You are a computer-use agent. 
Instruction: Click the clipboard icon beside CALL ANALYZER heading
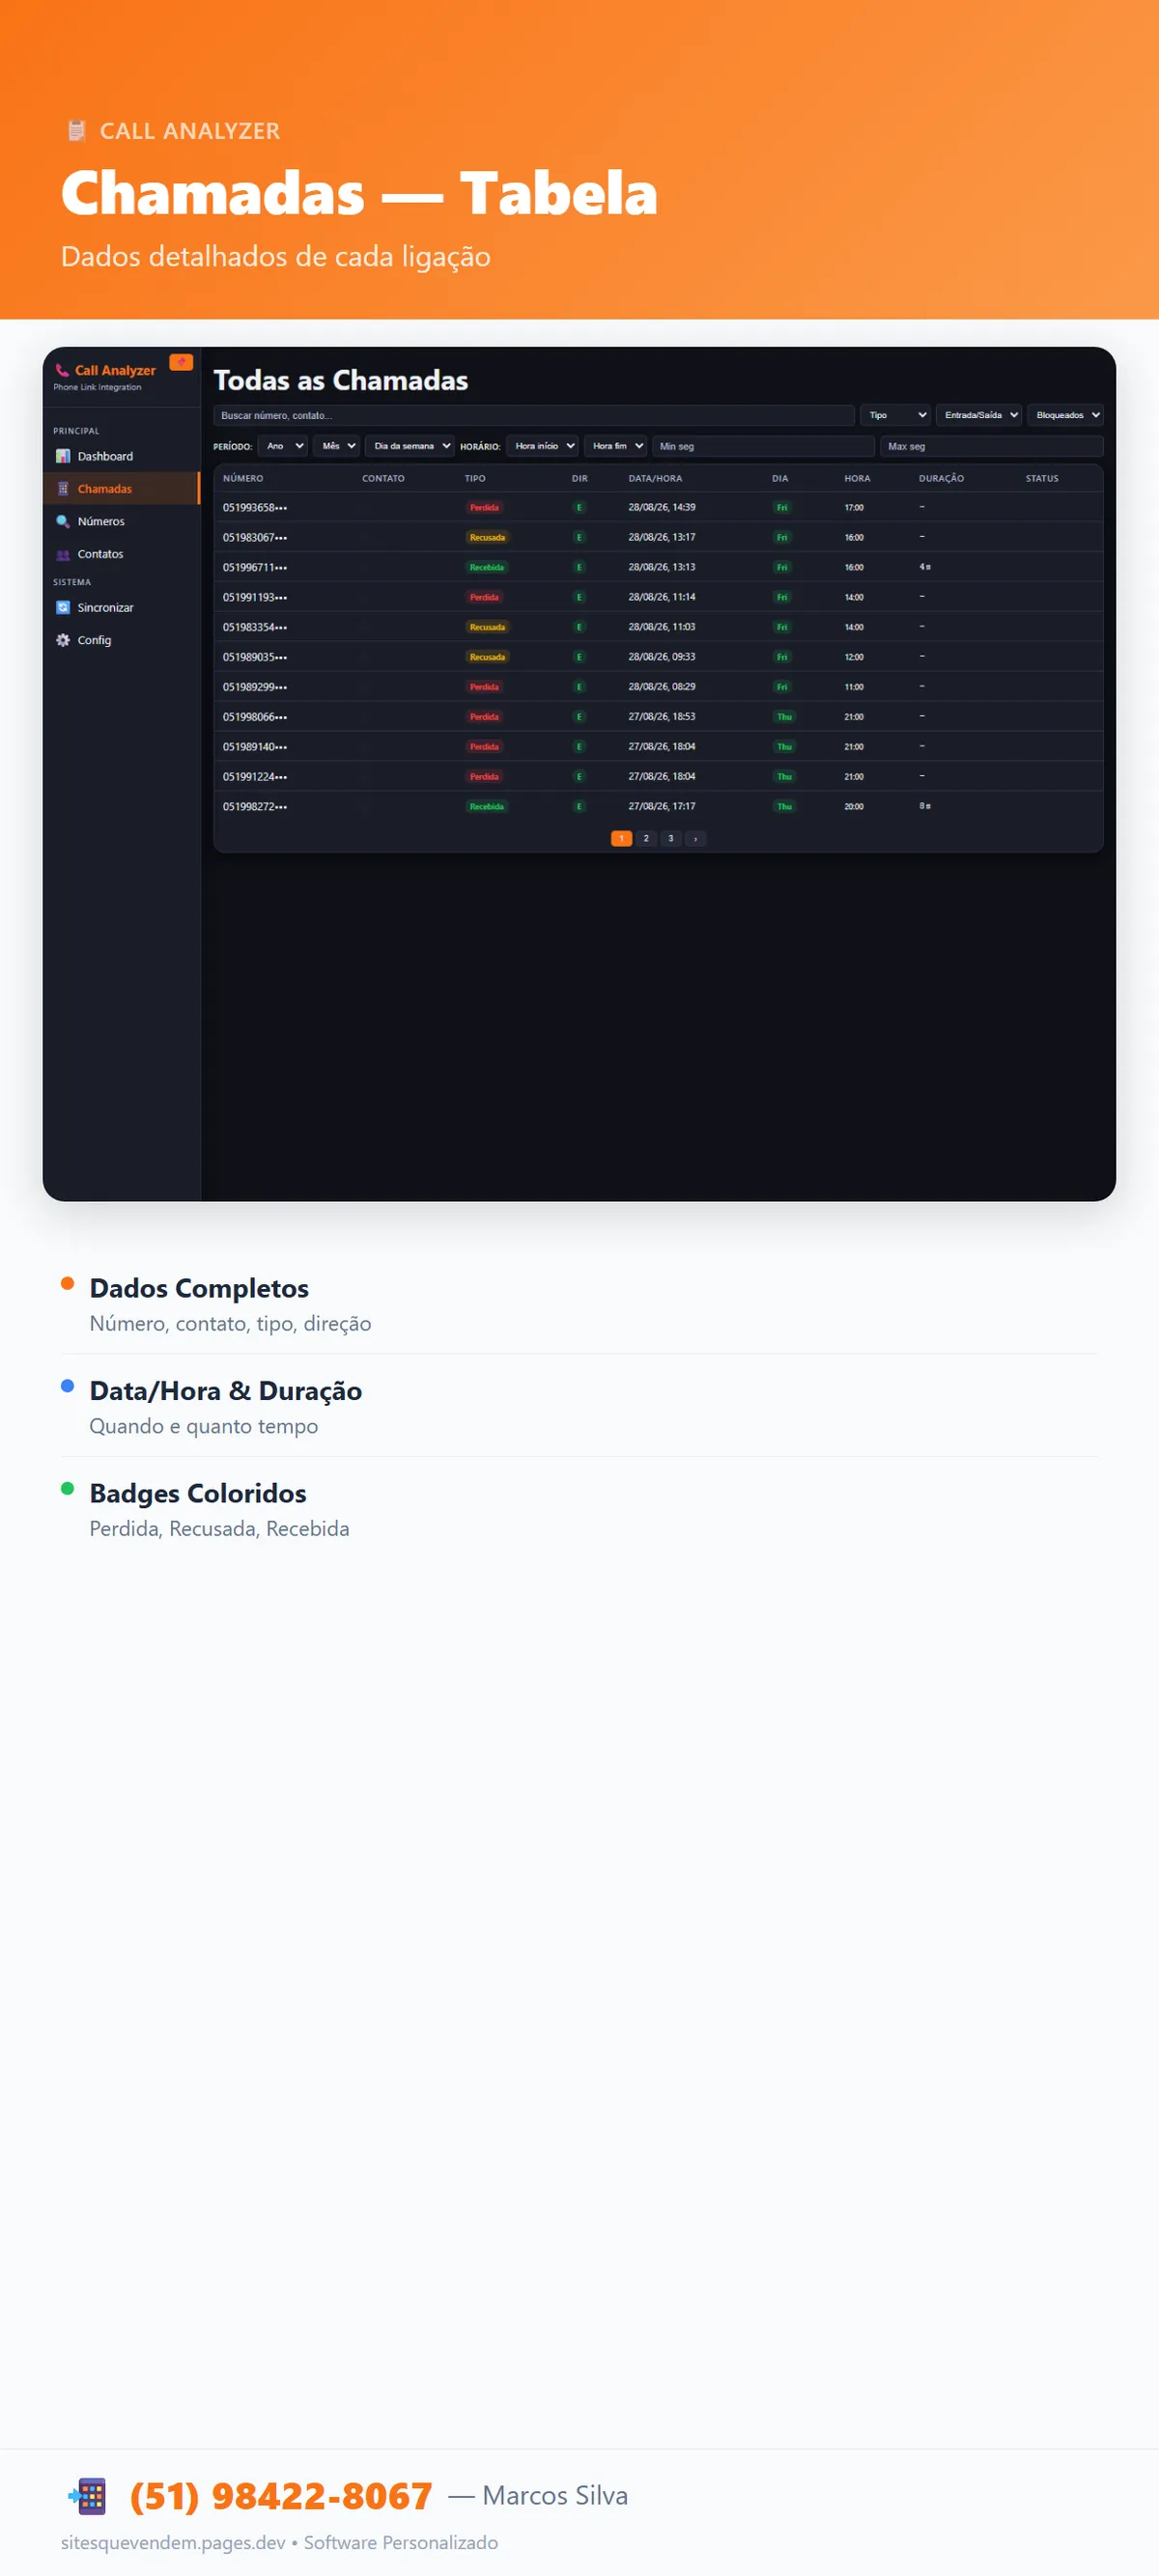click(76, 131)
